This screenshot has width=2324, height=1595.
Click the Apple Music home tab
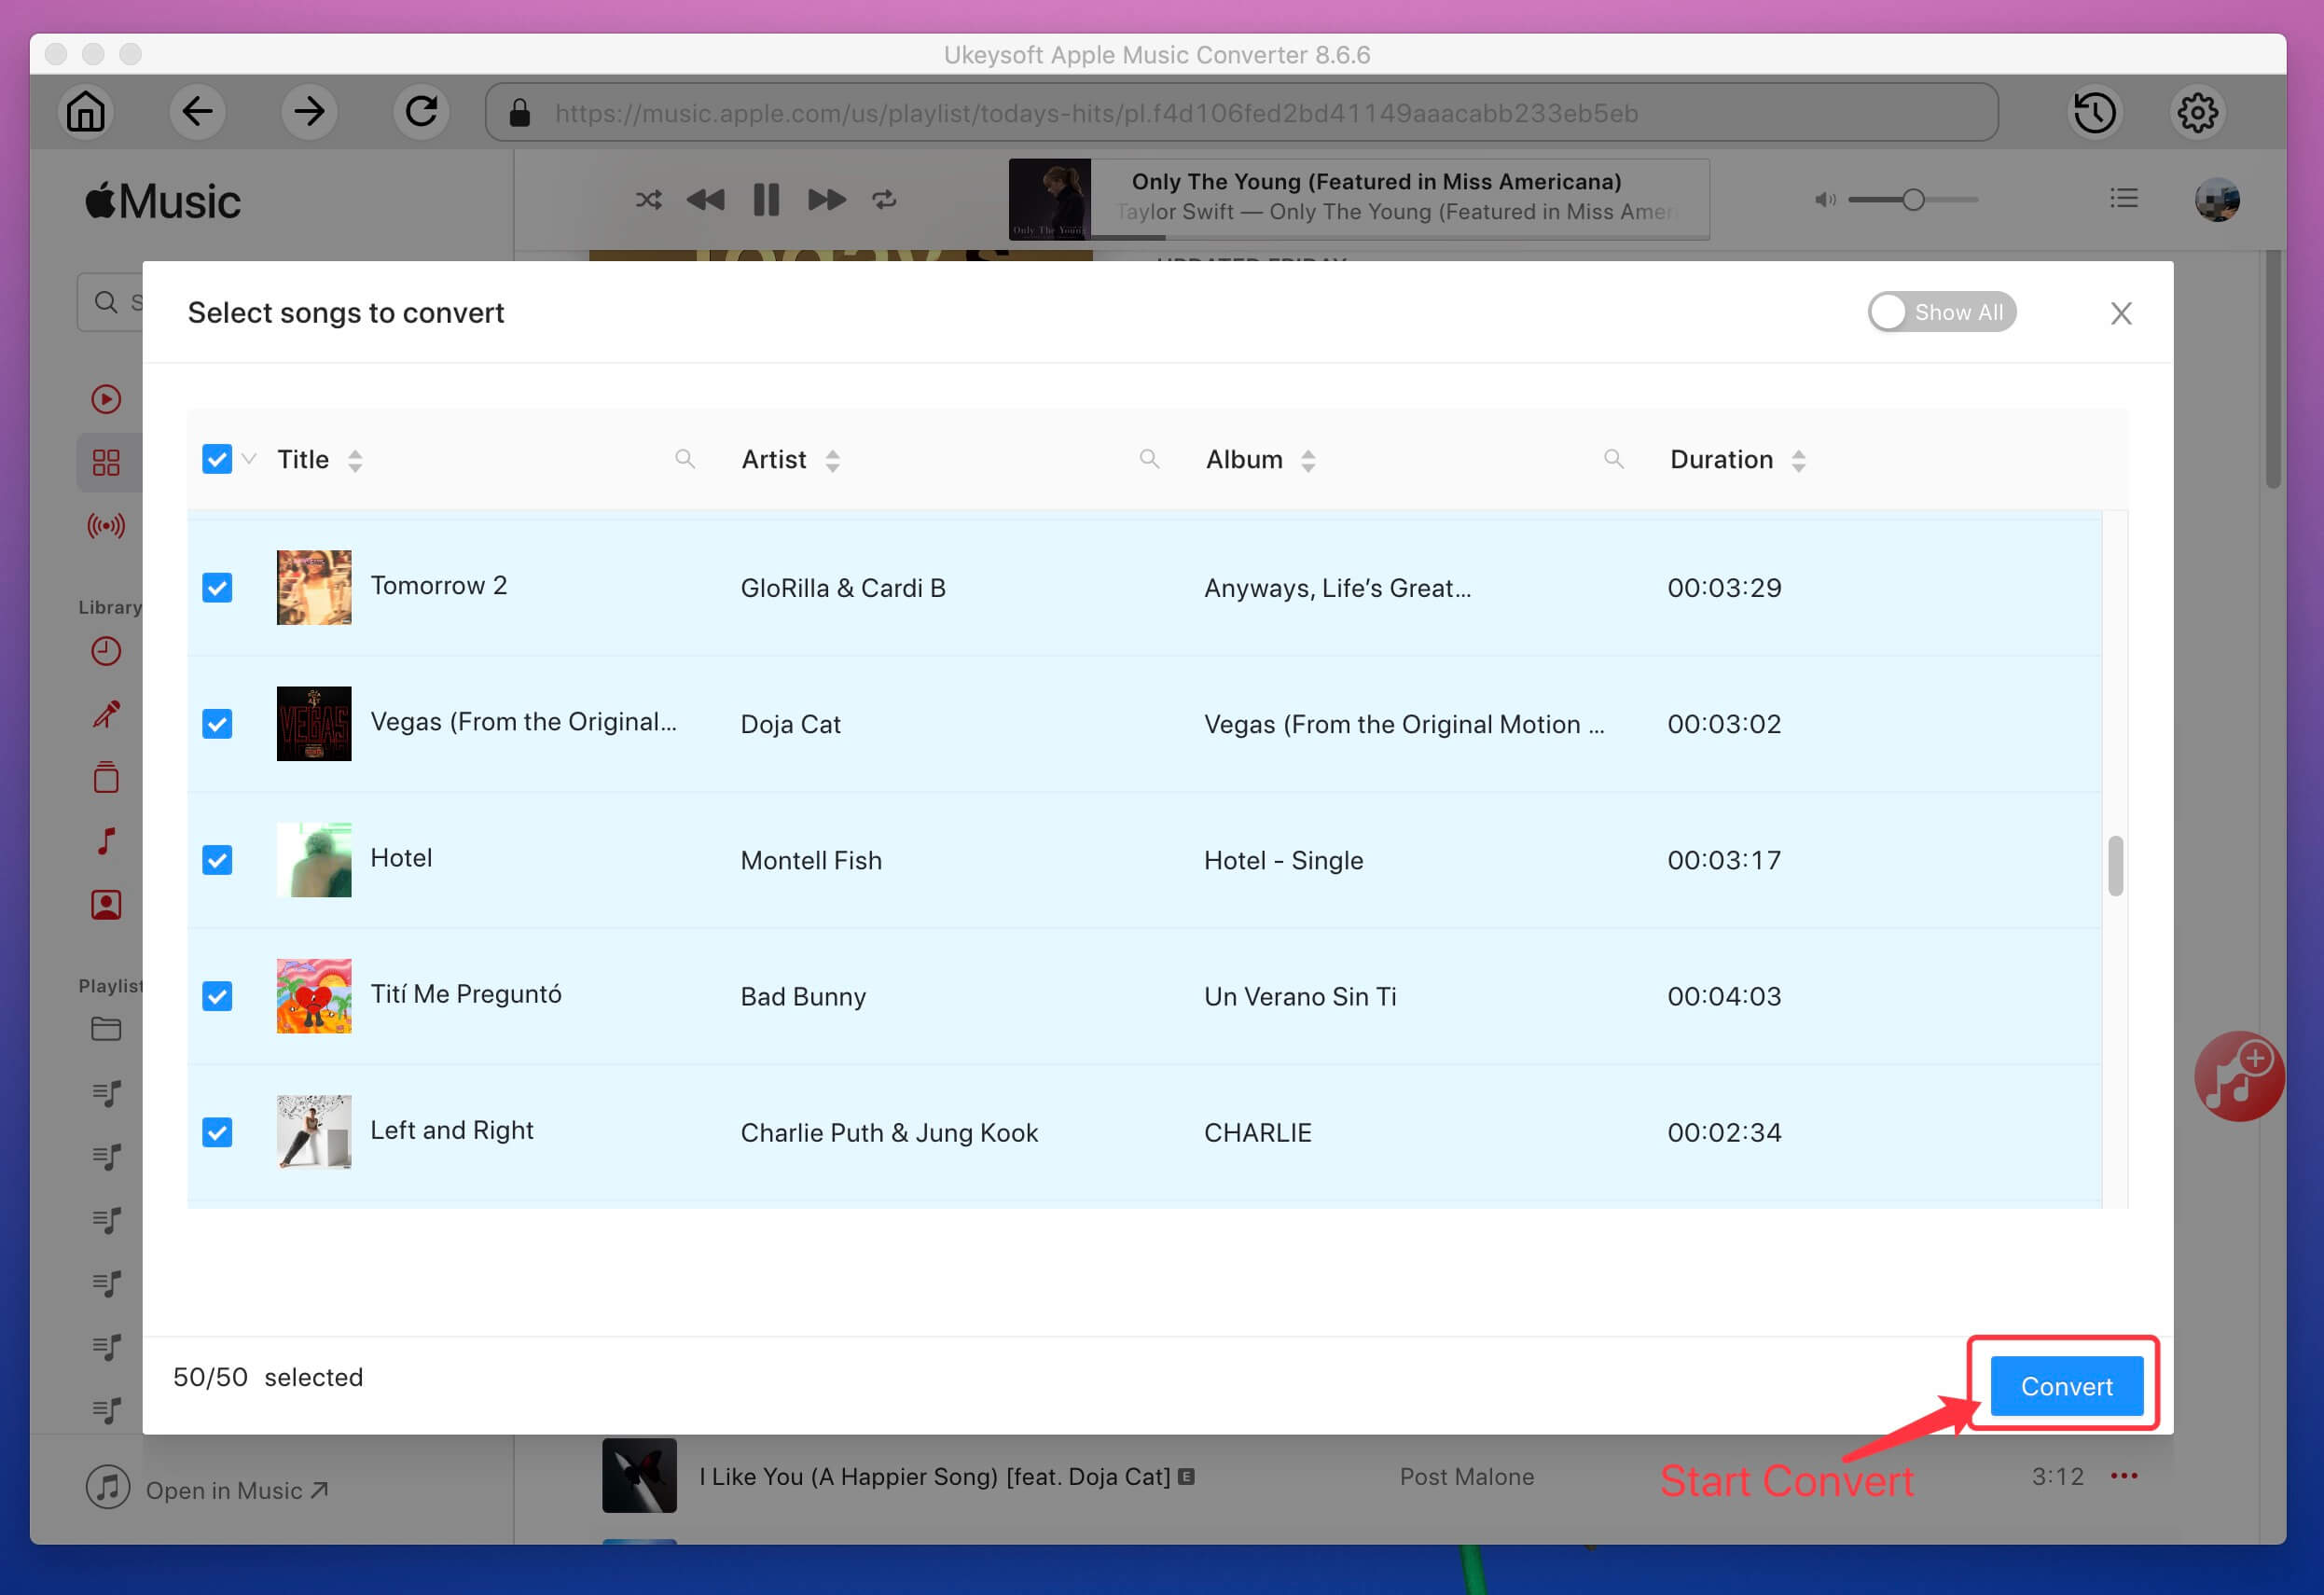click(83, 111)
